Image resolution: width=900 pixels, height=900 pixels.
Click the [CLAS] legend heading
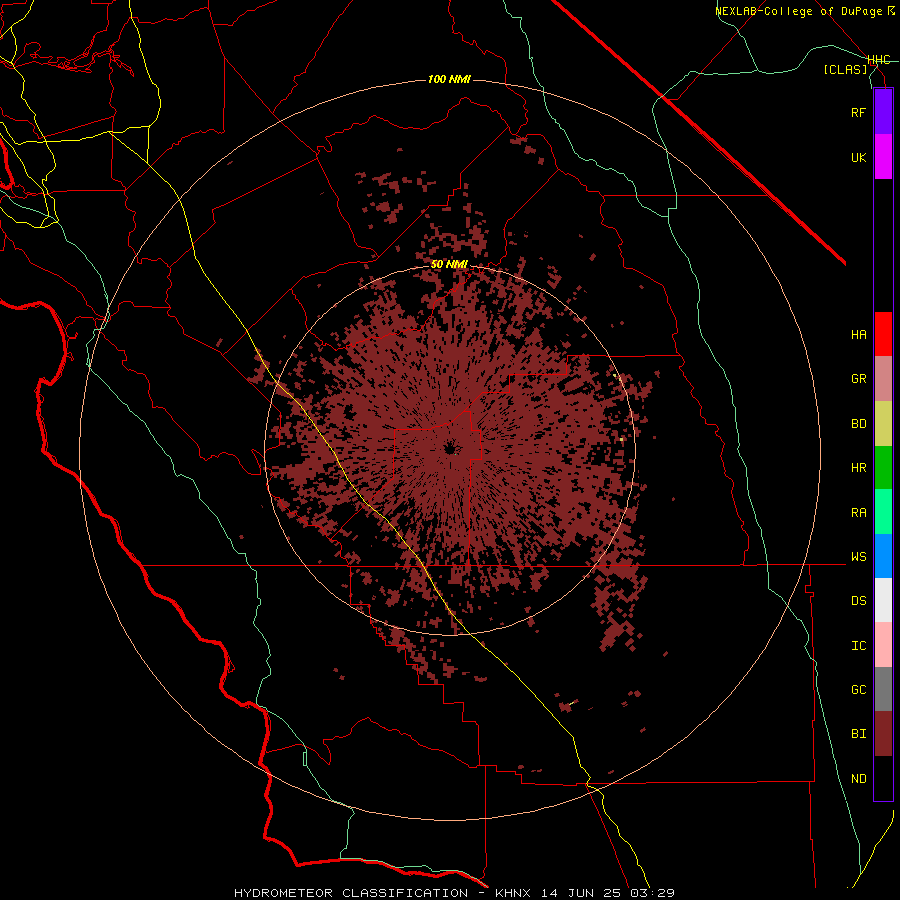coord(845,69)
